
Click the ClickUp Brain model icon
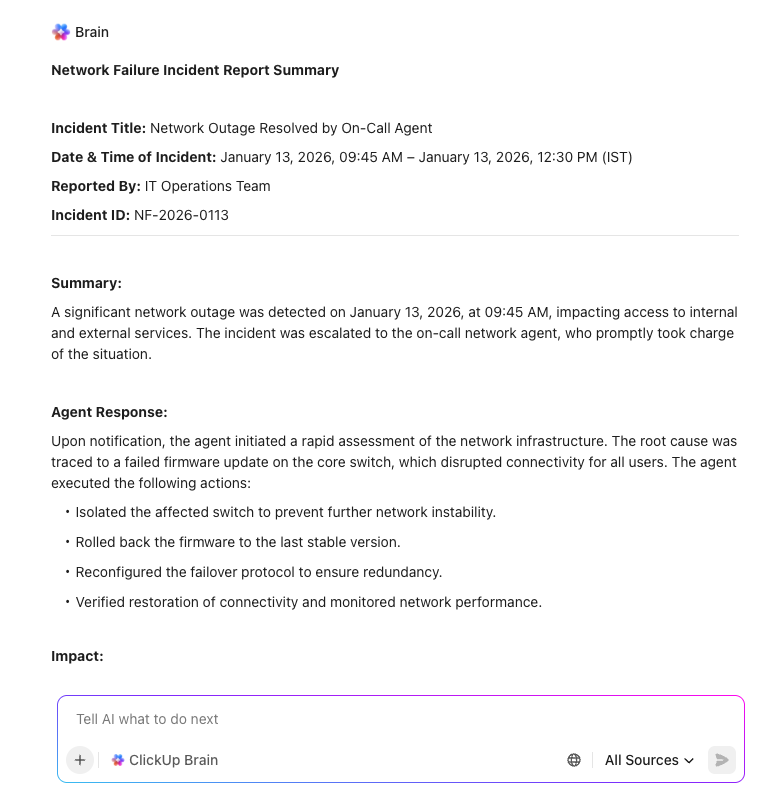[x=118, y=760]
